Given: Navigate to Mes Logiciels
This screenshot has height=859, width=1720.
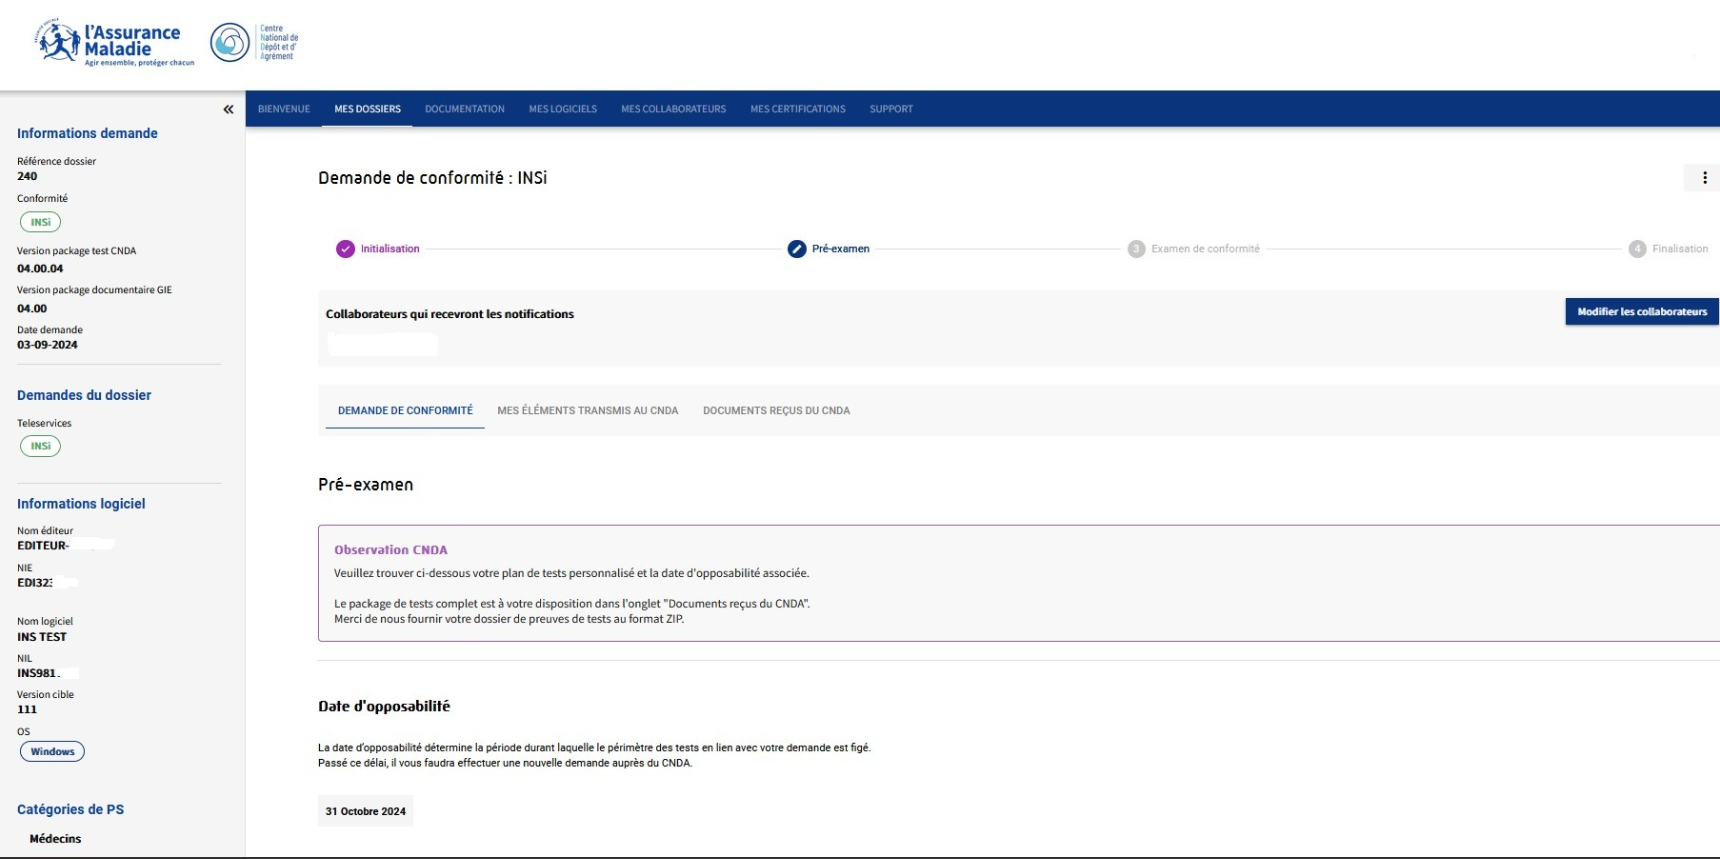Looking at the screenshot, I should click(x=562, y=109).
